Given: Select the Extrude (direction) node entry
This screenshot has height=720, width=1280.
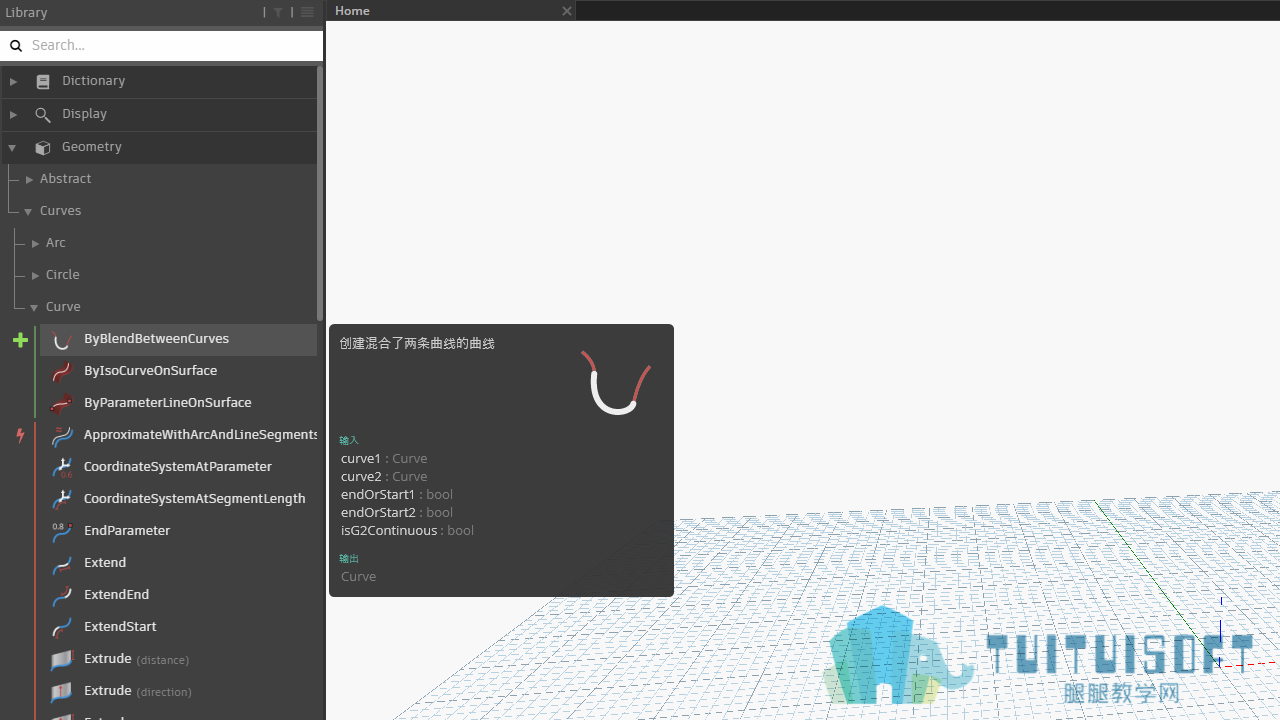Looking at the screenshot, I should (178, 691).
